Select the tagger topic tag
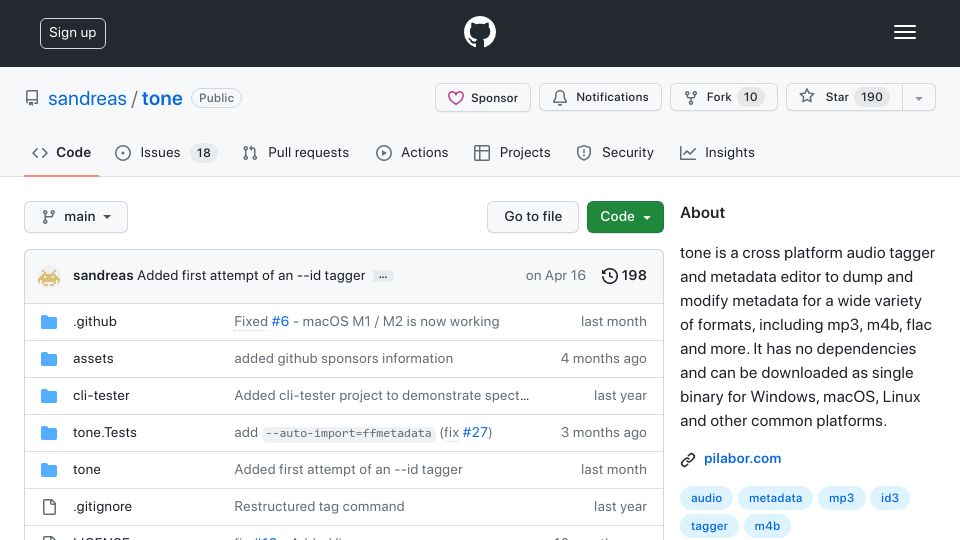Image resolution: width=960 pixels, height=540 pixels. (x=709, y=526)
